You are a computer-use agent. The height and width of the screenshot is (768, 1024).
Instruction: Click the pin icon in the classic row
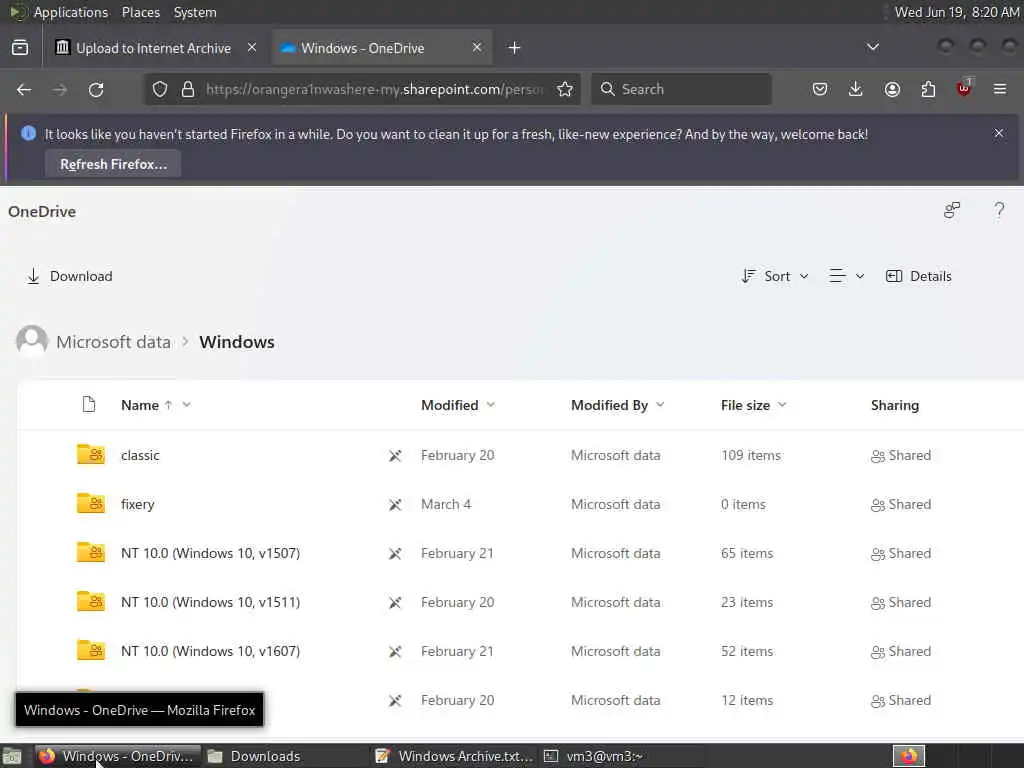pyautogui.click(x=395, y=455)
